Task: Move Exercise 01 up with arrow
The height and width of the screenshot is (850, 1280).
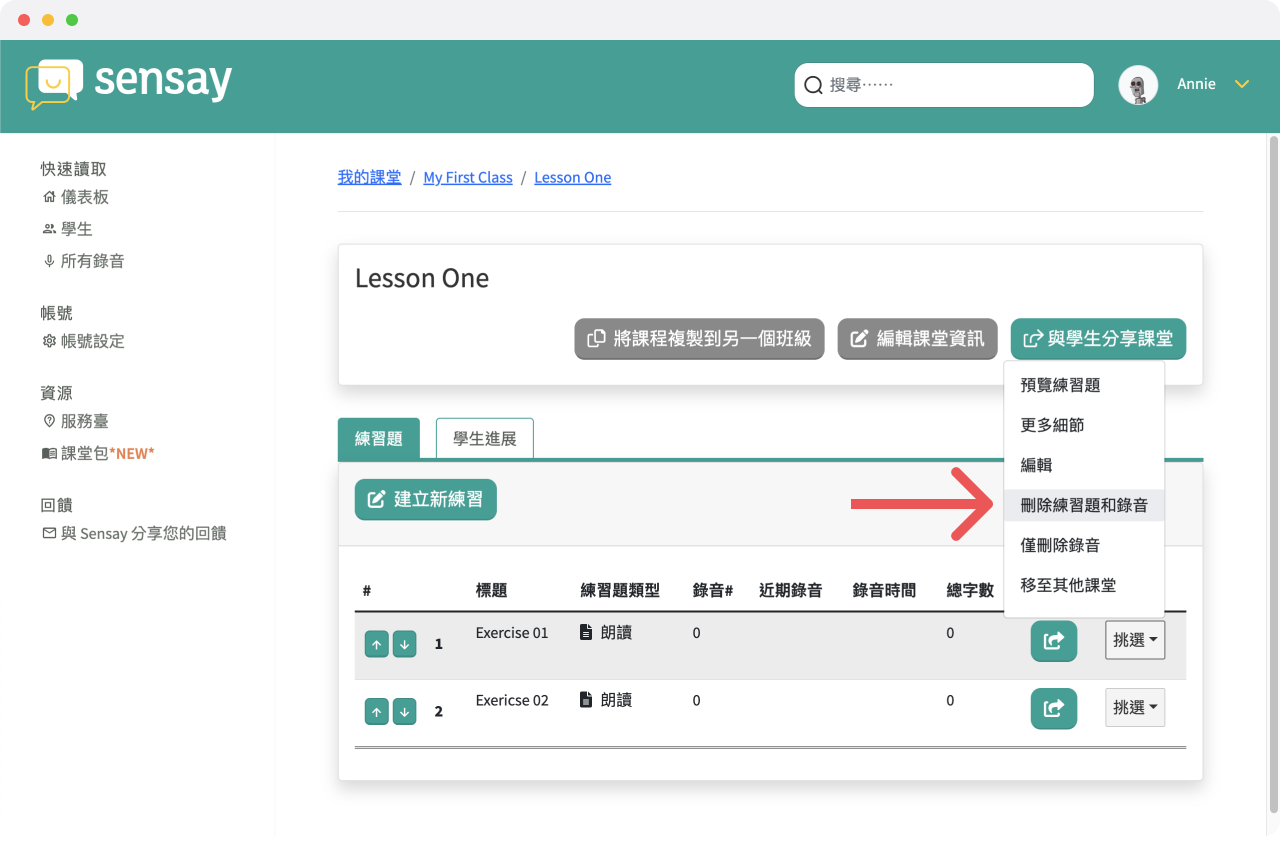Action: point(377,645)
